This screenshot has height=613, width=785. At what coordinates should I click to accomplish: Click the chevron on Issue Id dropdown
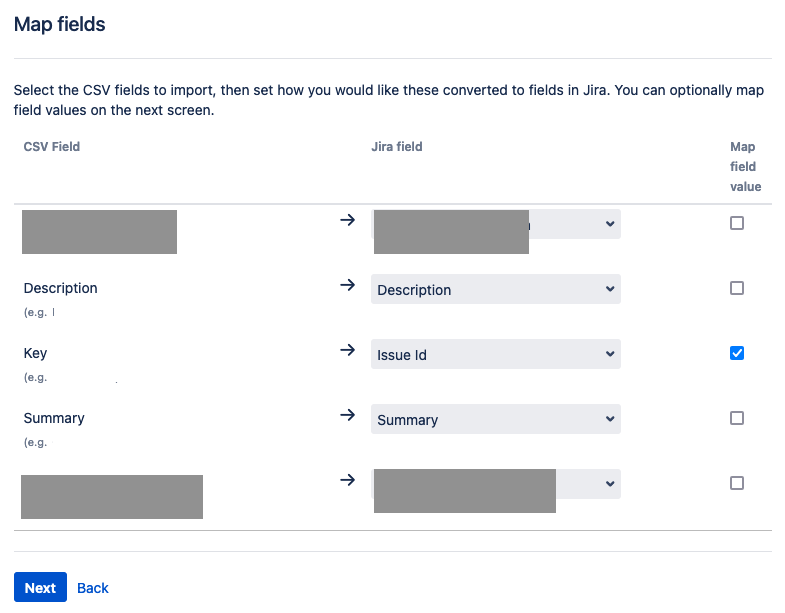(x=610, y=354)
